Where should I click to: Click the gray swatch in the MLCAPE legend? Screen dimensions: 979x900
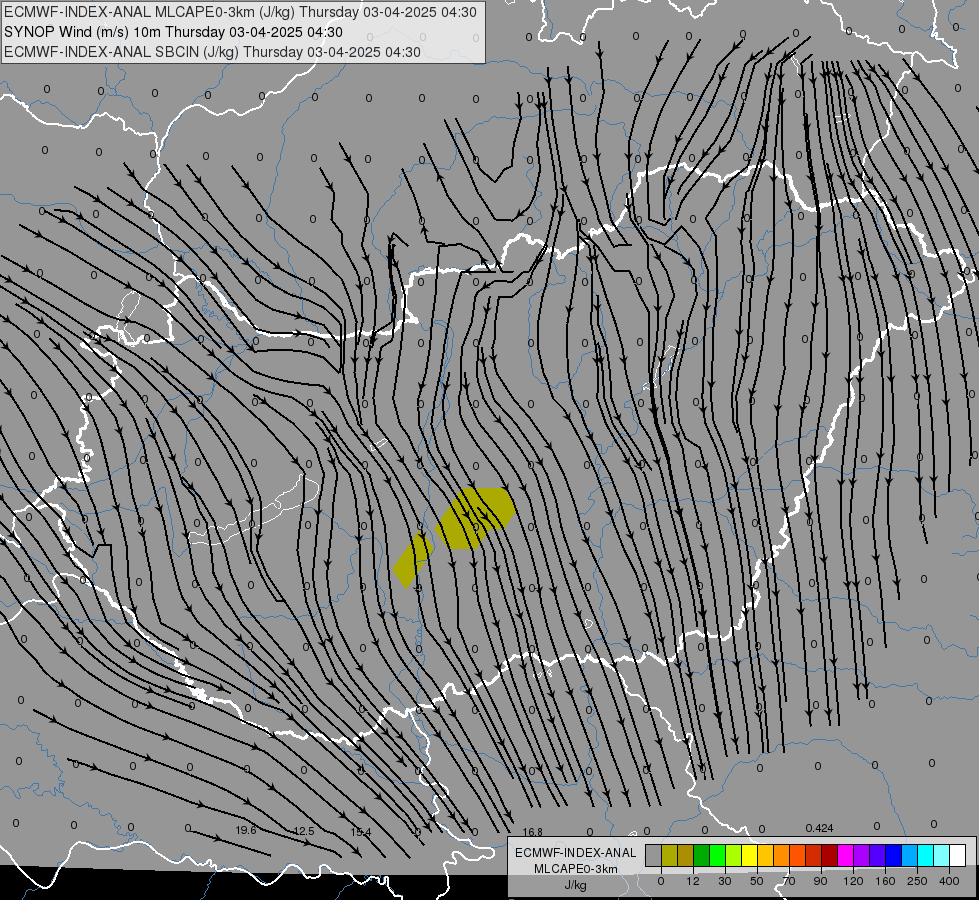[653, 855]
